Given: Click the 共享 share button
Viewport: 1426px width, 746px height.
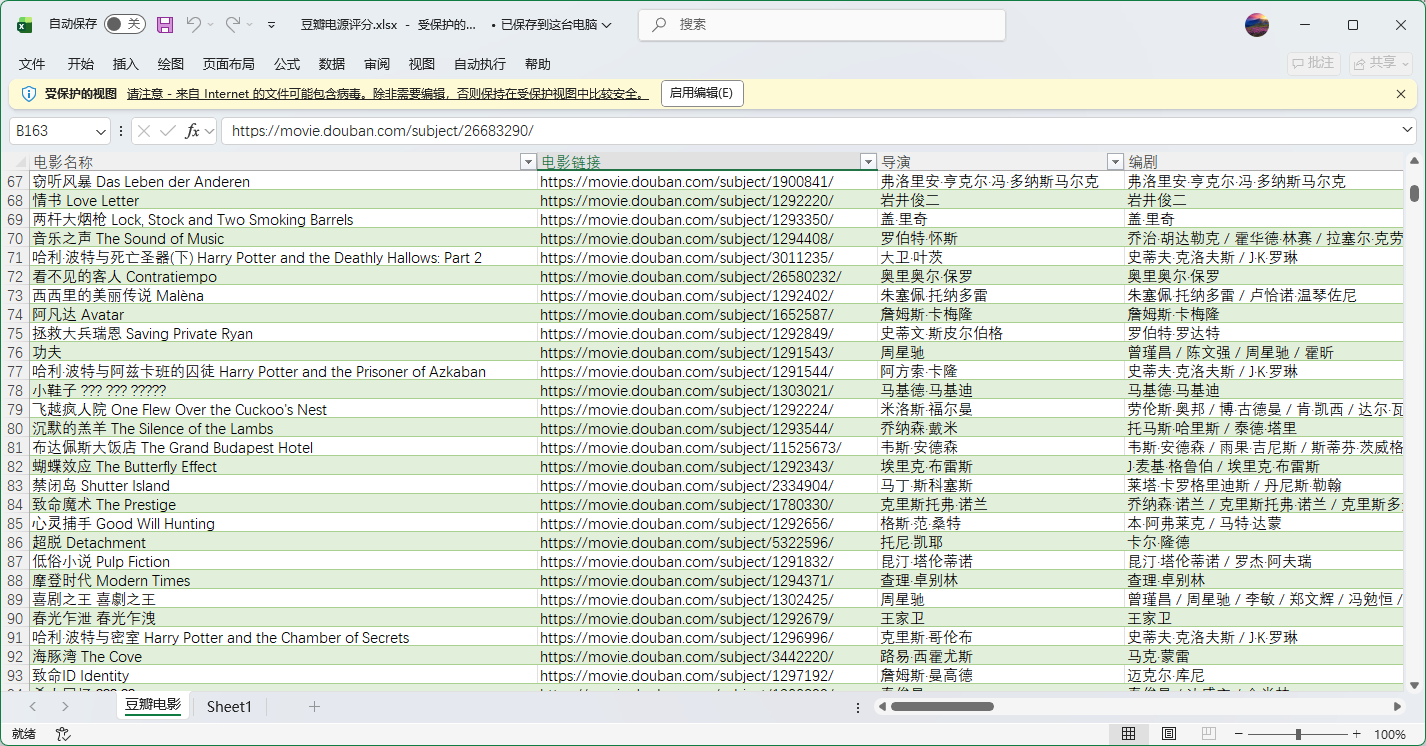Looking at the screenshot, I should [1380, 63].
